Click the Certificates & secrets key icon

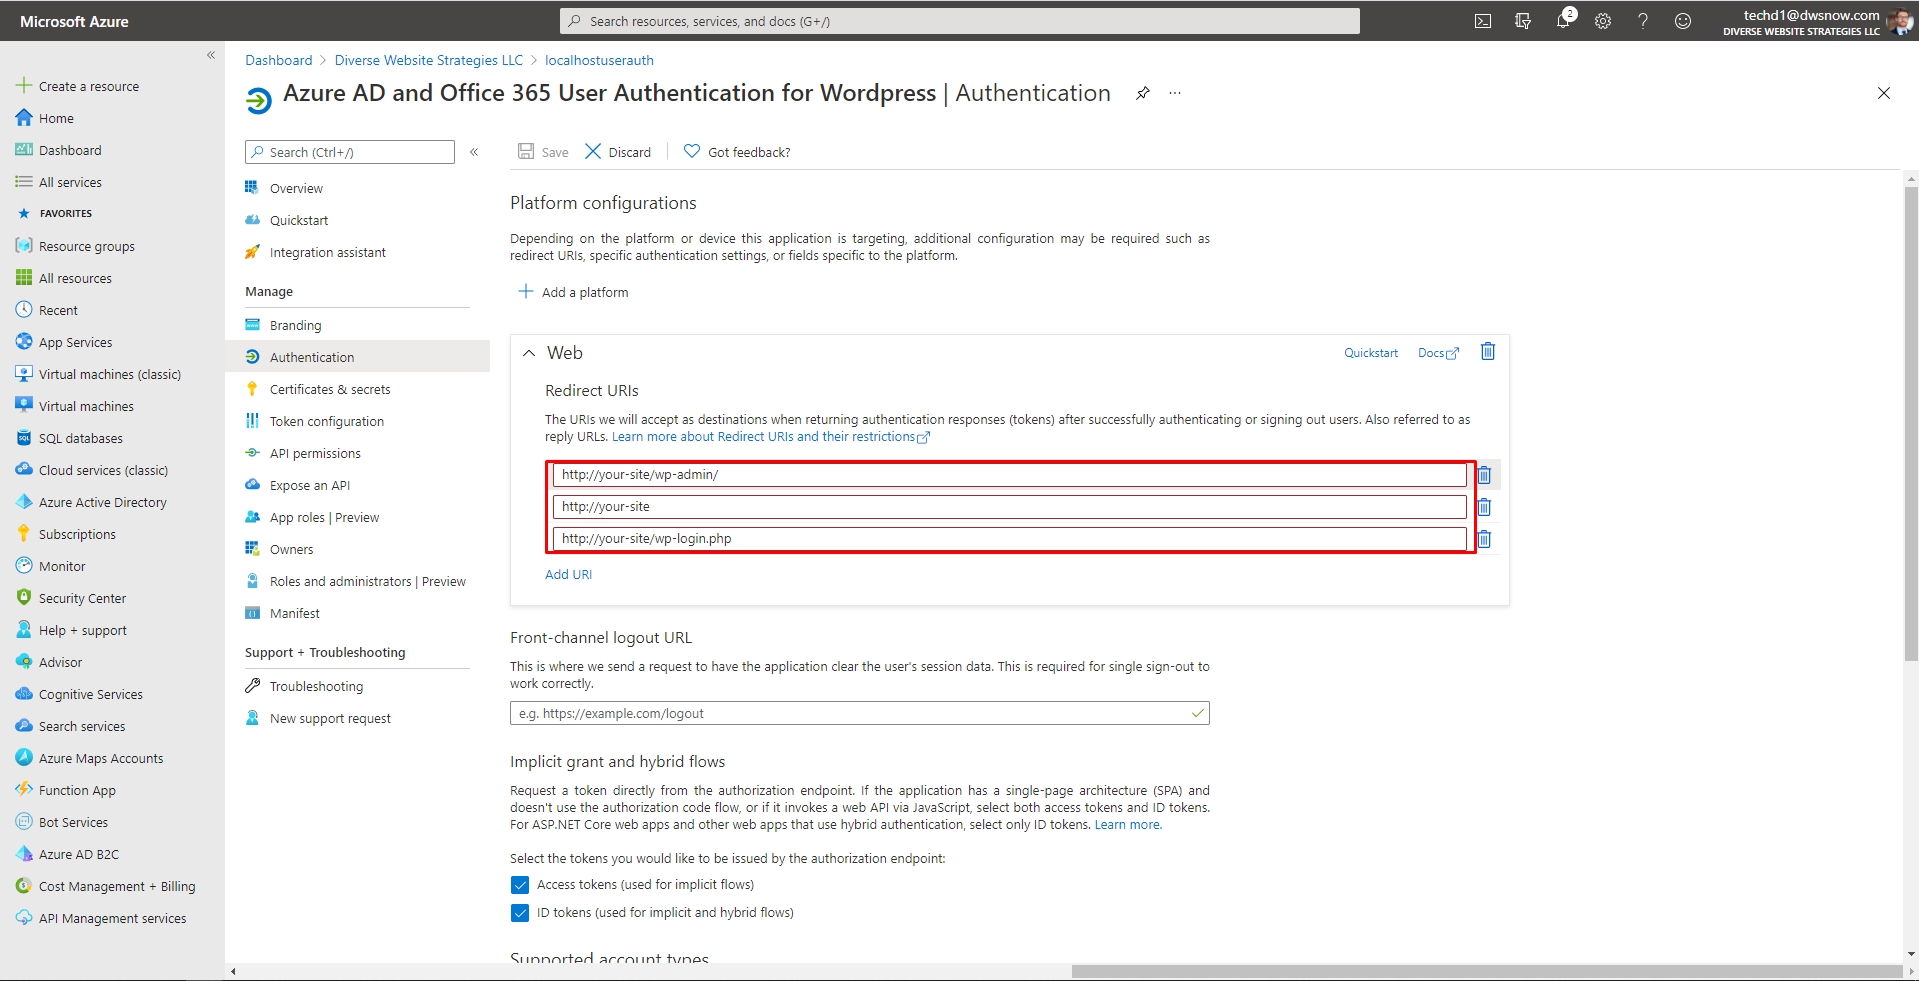(252, 389)
